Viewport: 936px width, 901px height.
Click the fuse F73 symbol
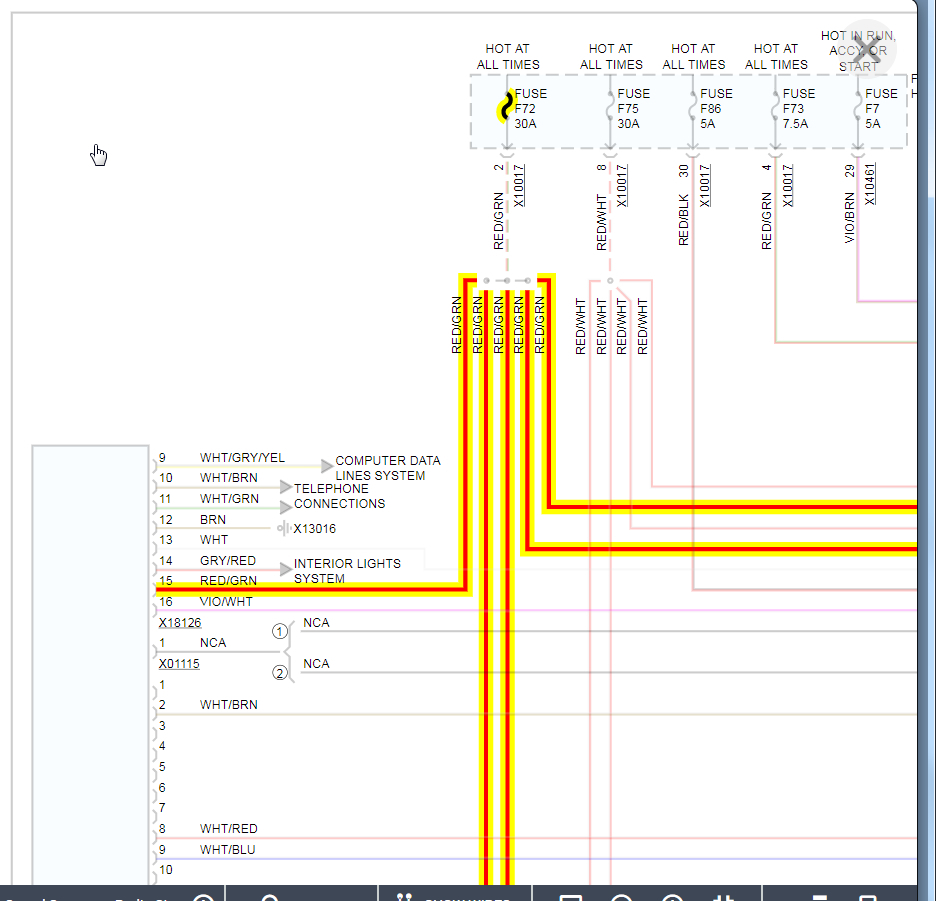coord(775,108)
